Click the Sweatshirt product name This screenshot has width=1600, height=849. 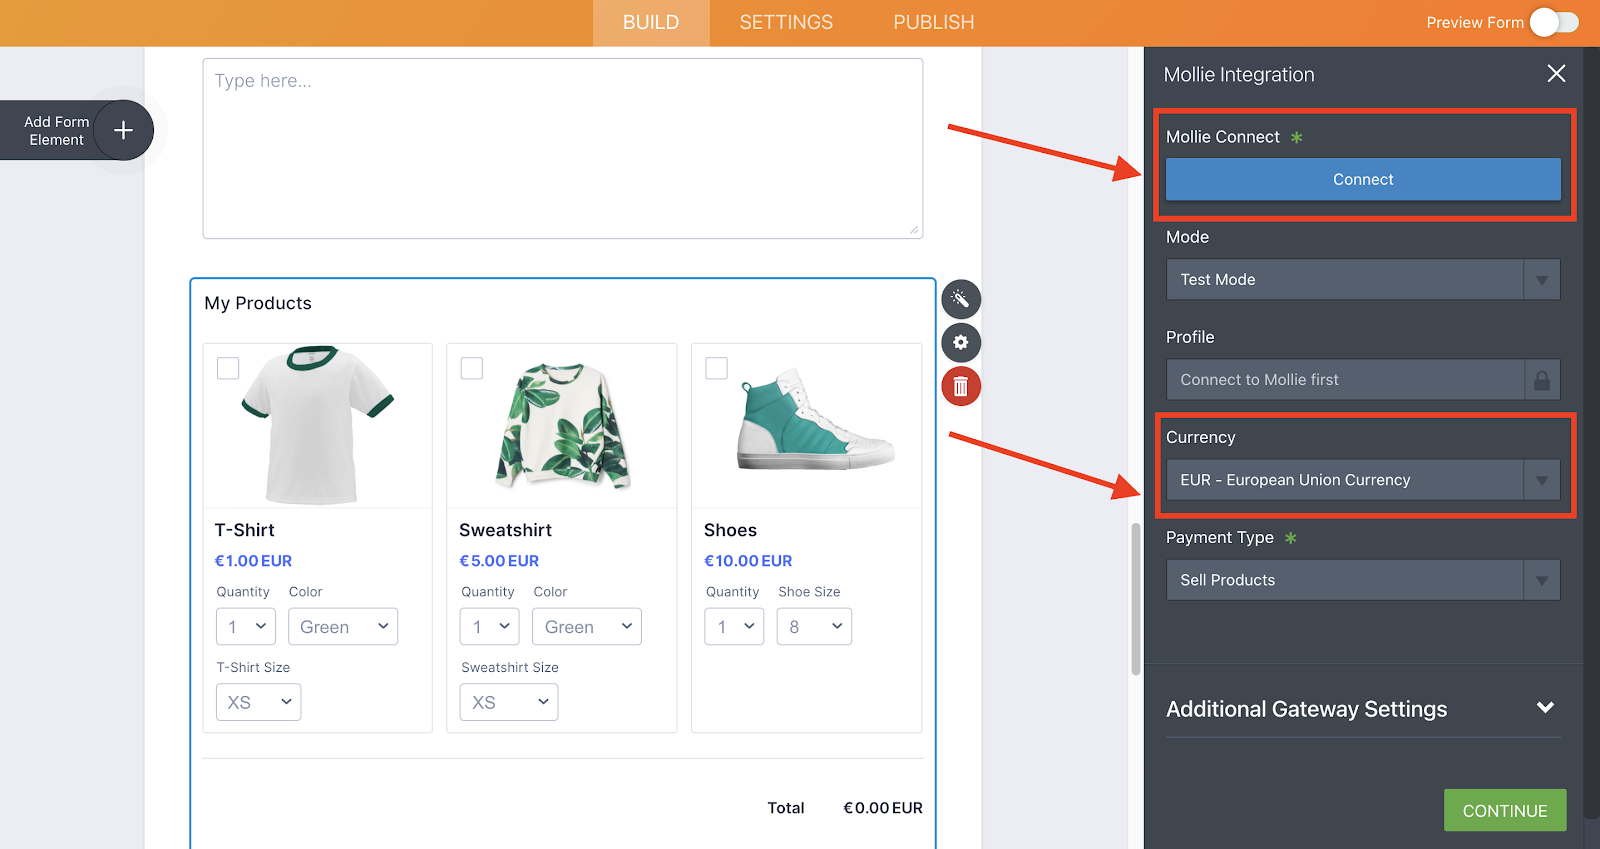point(505,530)
